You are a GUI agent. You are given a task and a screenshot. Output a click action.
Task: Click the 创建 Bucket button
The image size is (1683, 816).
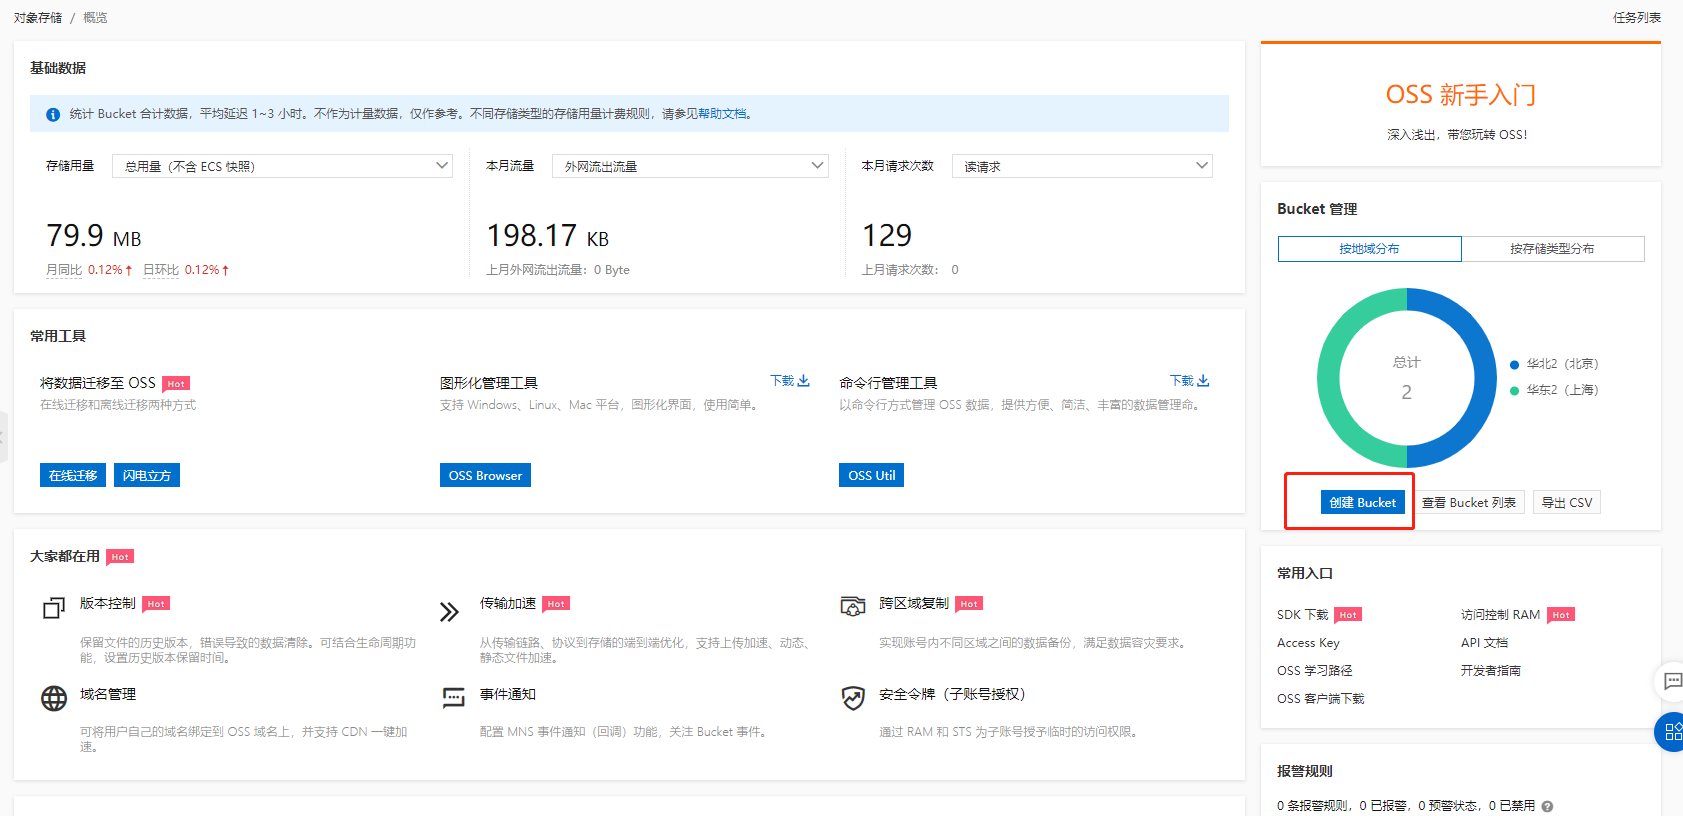[1363, 502]
